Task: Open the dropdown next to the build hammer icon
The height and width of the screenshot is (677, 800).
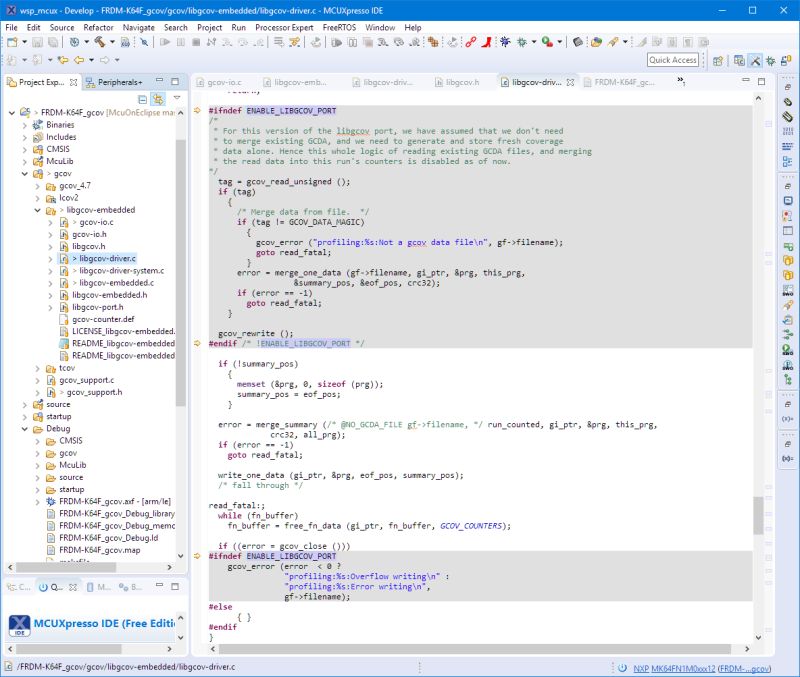Action: point(112,44)
